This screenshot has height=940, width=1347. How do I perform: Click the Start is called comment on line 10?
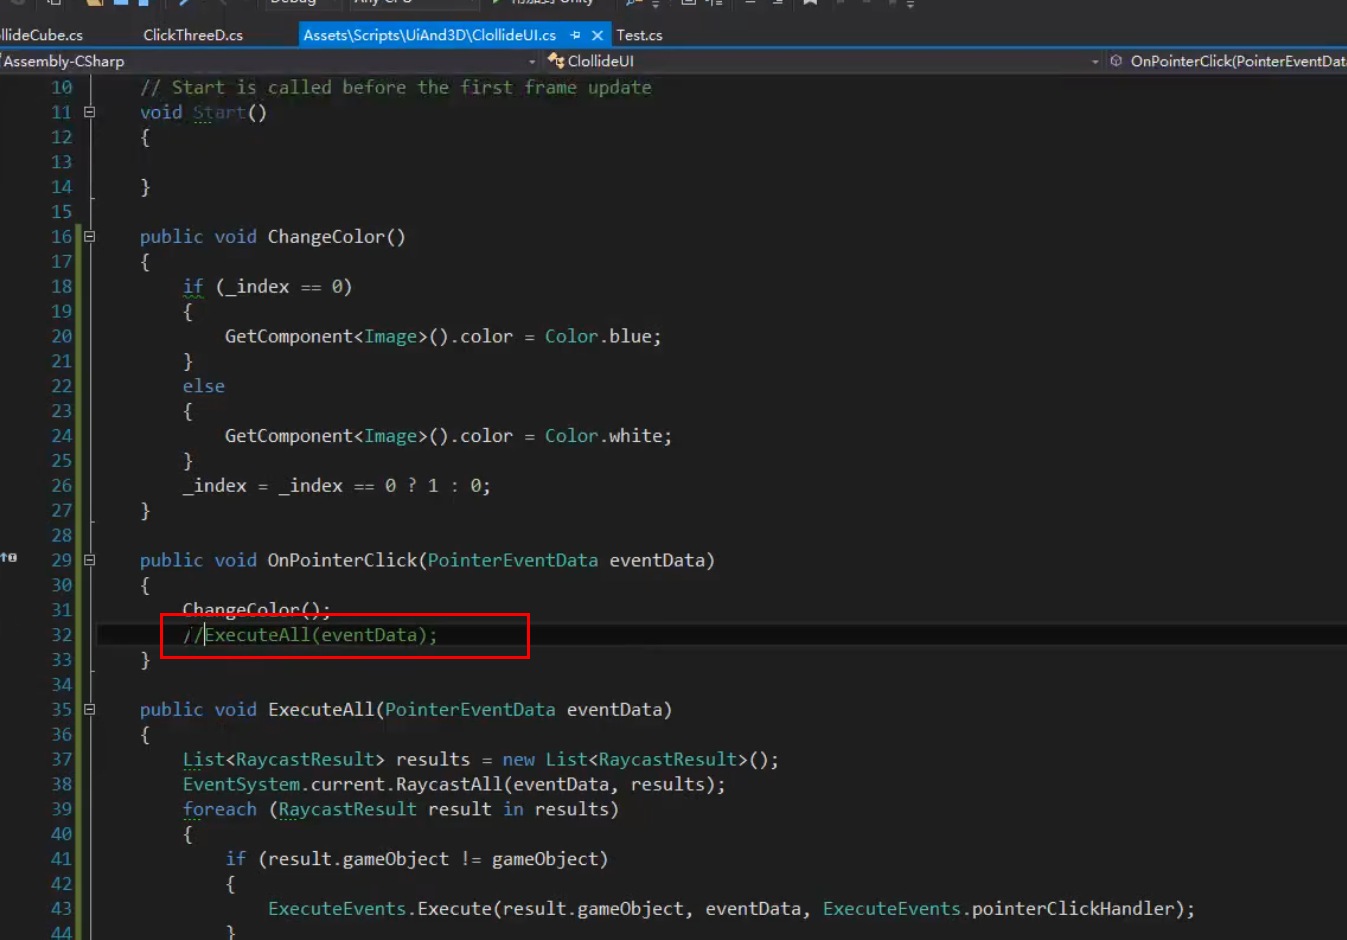click(x=396, y=87)
